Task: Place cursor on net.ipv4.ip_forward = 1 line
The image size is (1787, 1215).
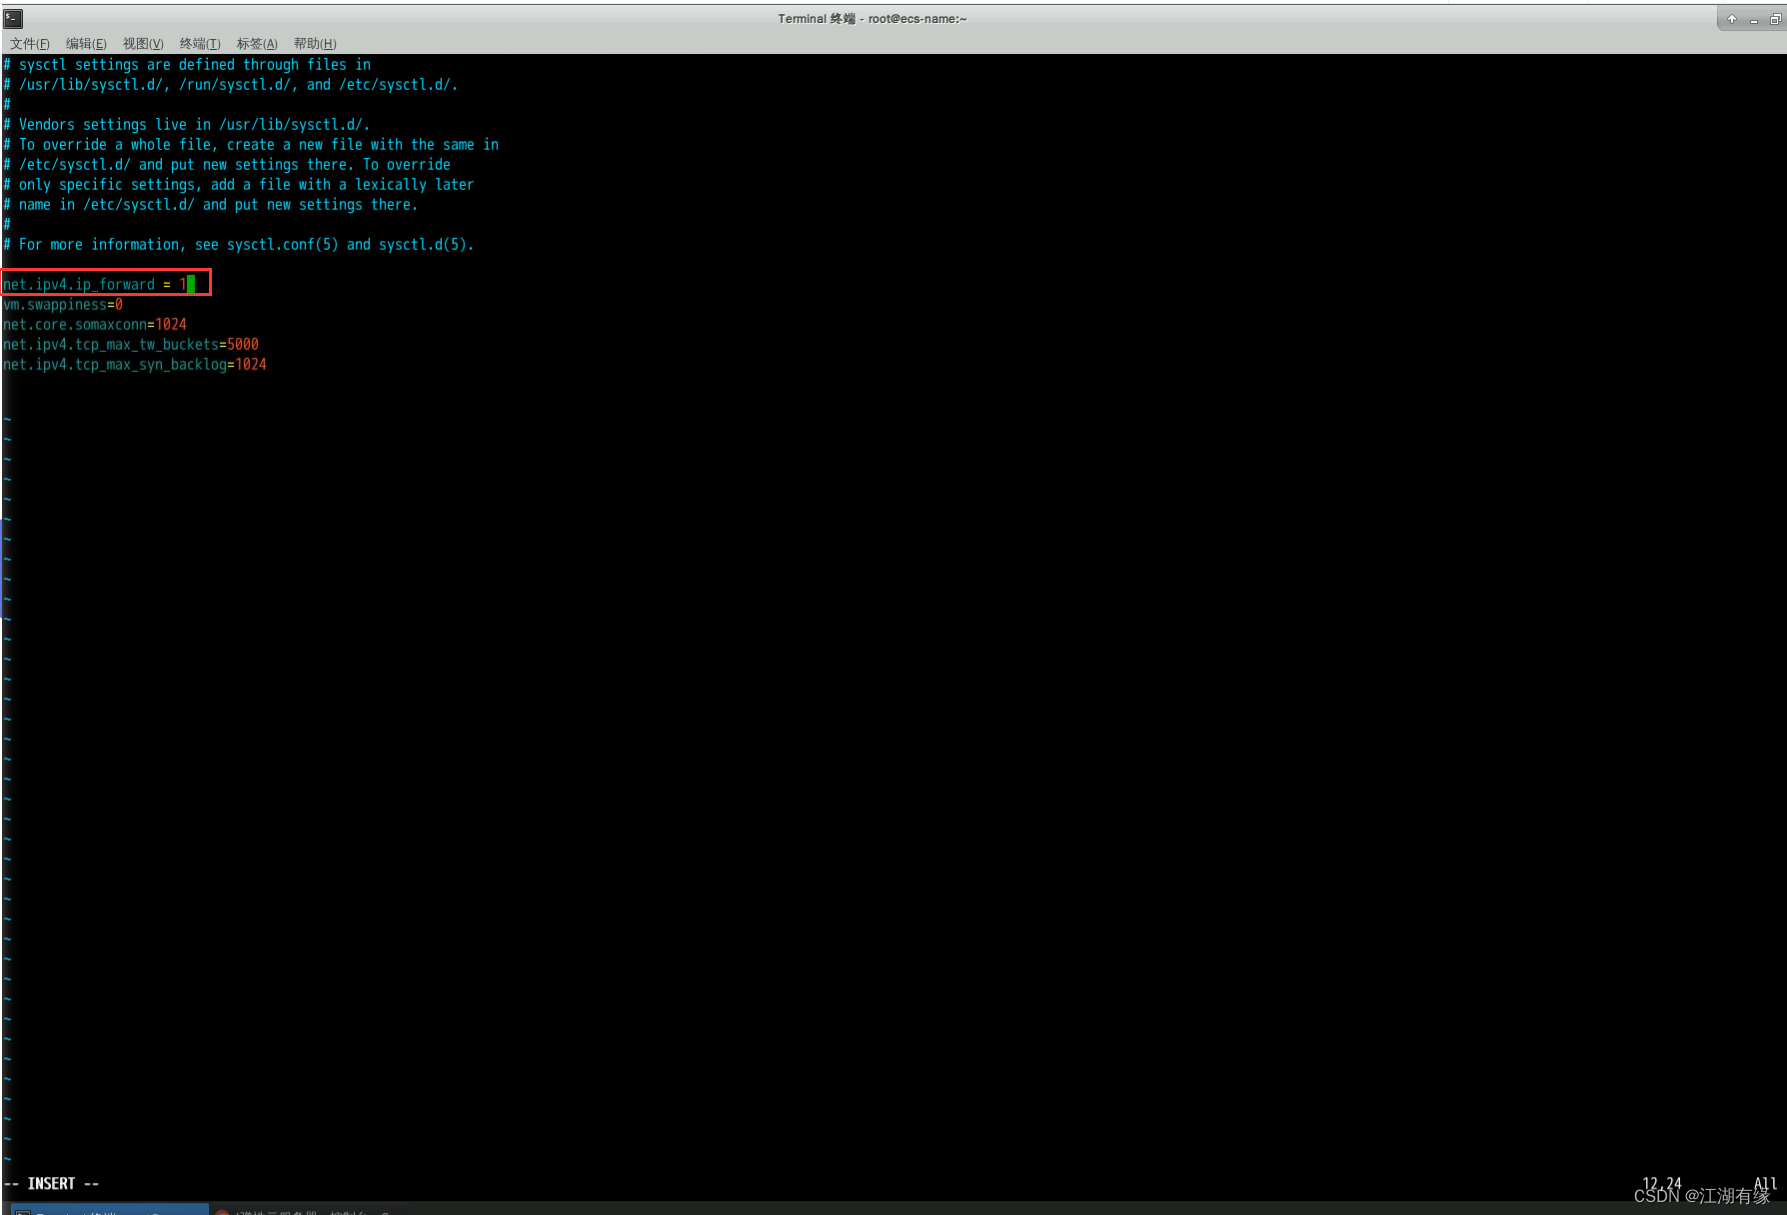Action: pyautogui.click(x=98, y=285)
